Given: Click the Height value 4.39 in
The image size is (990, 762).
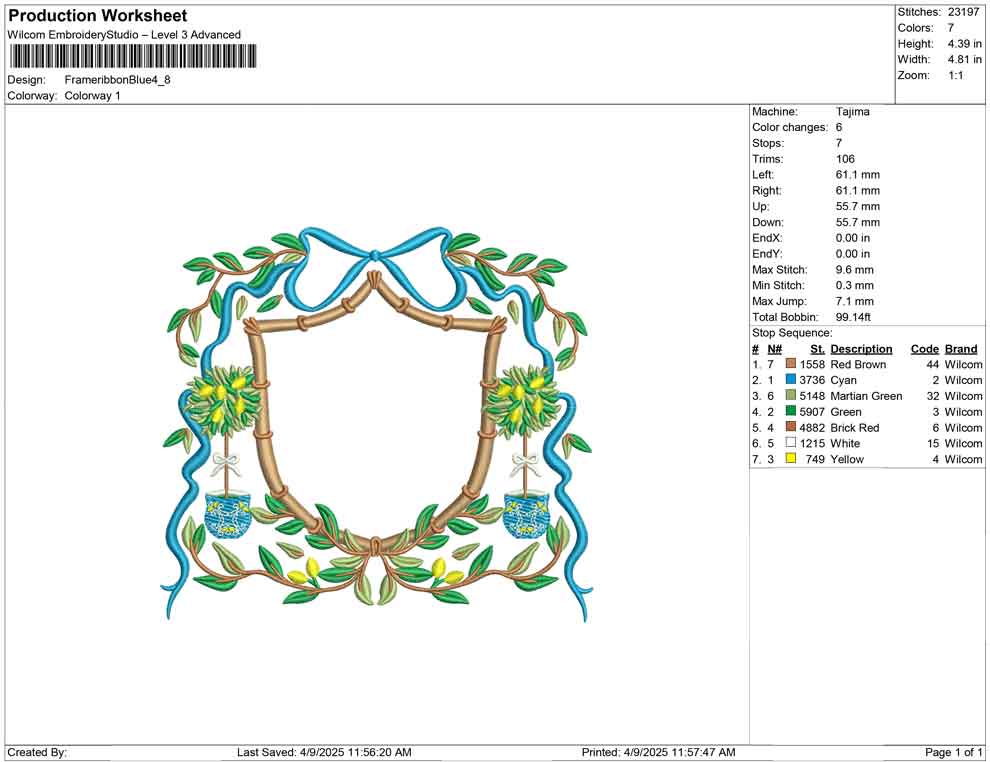Looking at the screenshot, I should point(964,44).
